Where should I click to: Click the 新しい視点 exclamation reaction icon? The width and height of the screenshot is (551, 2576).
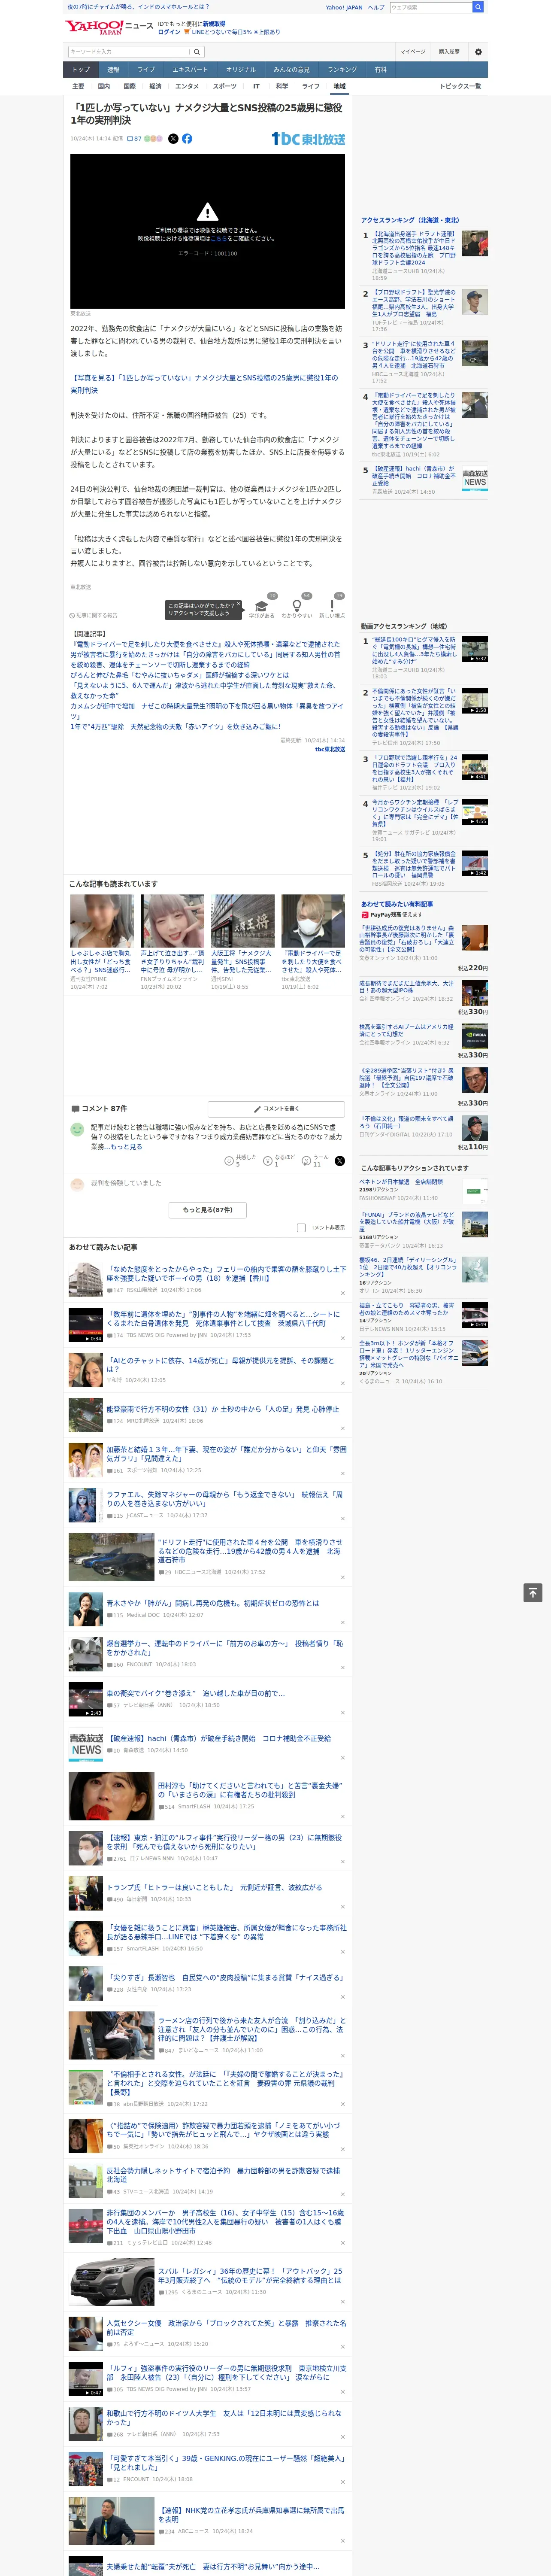tap(332, 605)
